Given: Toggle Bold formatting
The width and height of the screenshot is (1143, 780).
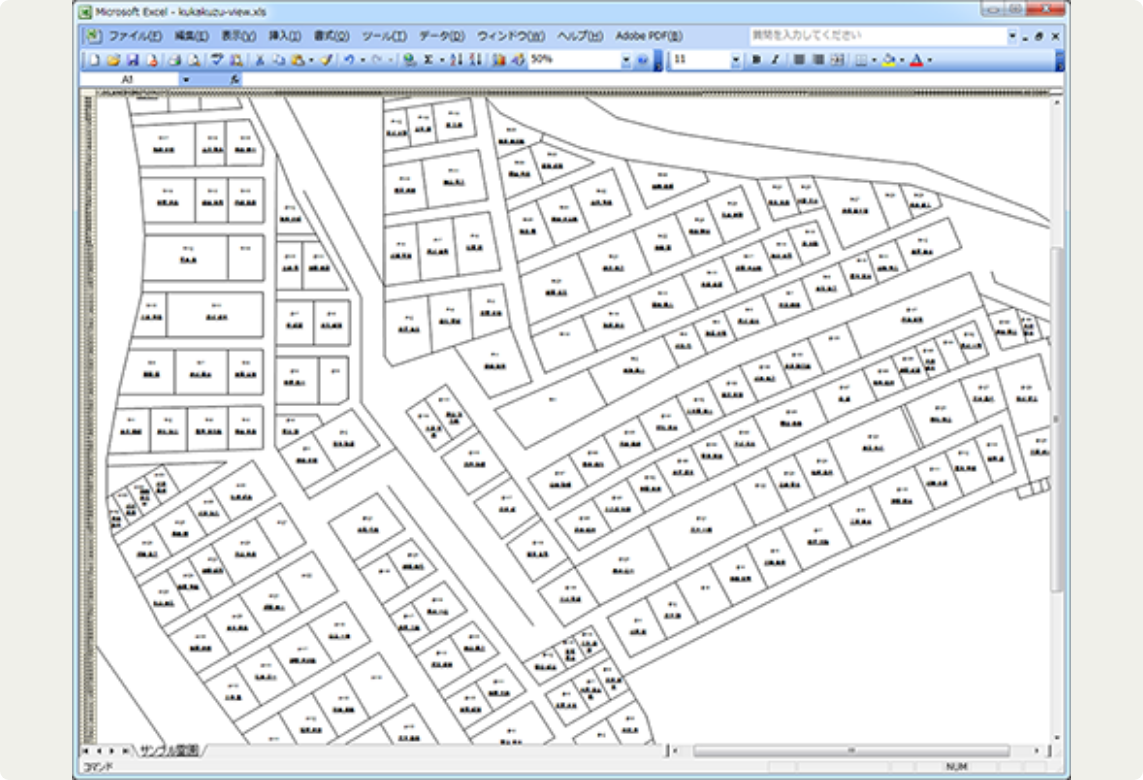Looking at the screenshot, I should point(756,60).
